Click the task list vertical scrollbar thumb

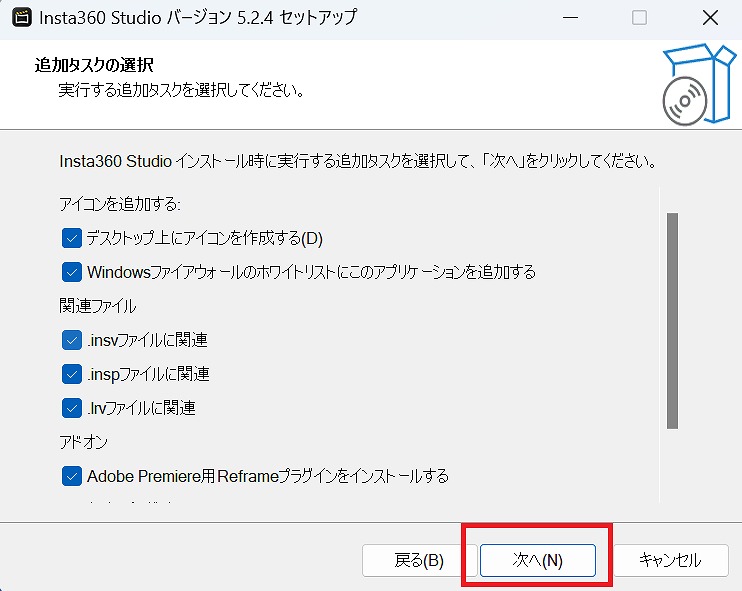pos(672,321)
